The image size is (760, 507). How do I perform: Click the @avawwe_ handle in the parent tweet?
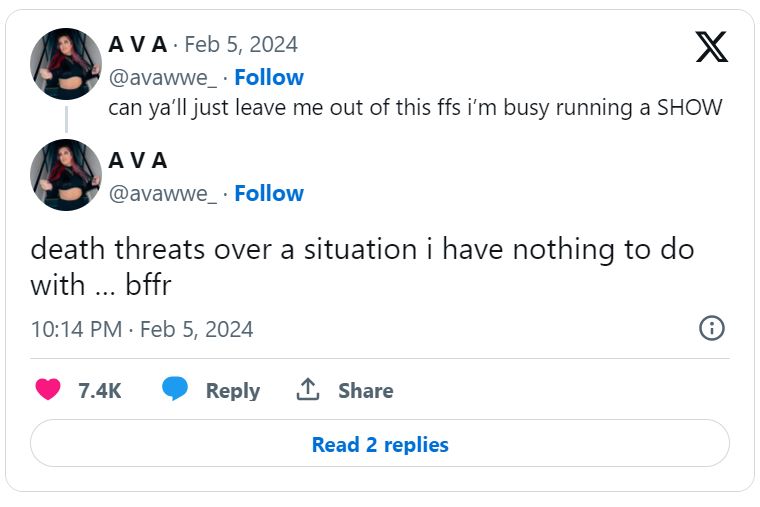[x=162, y=77]
